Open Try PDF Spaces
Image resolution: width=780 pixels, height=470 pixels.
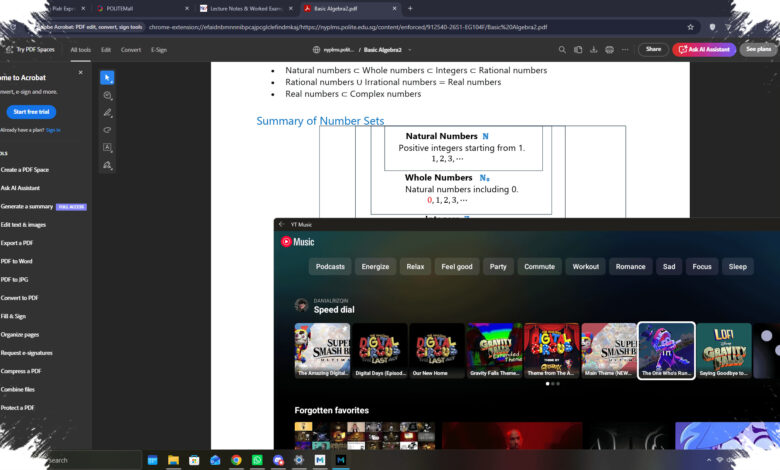click(x=30, y=50)
